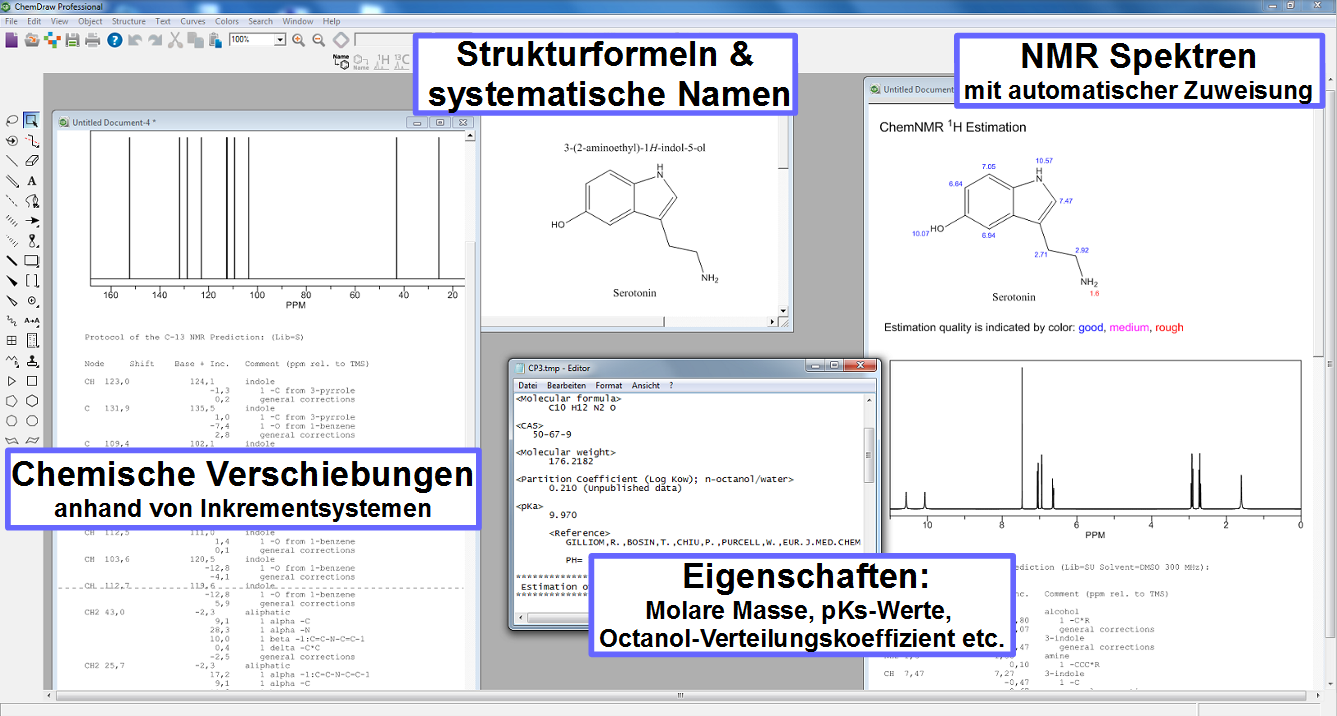Image resolution: width=1337 pixels, height=716 pixels.
Task: Click the blue Help question mark icon
Action: click(x=115, y=40)
